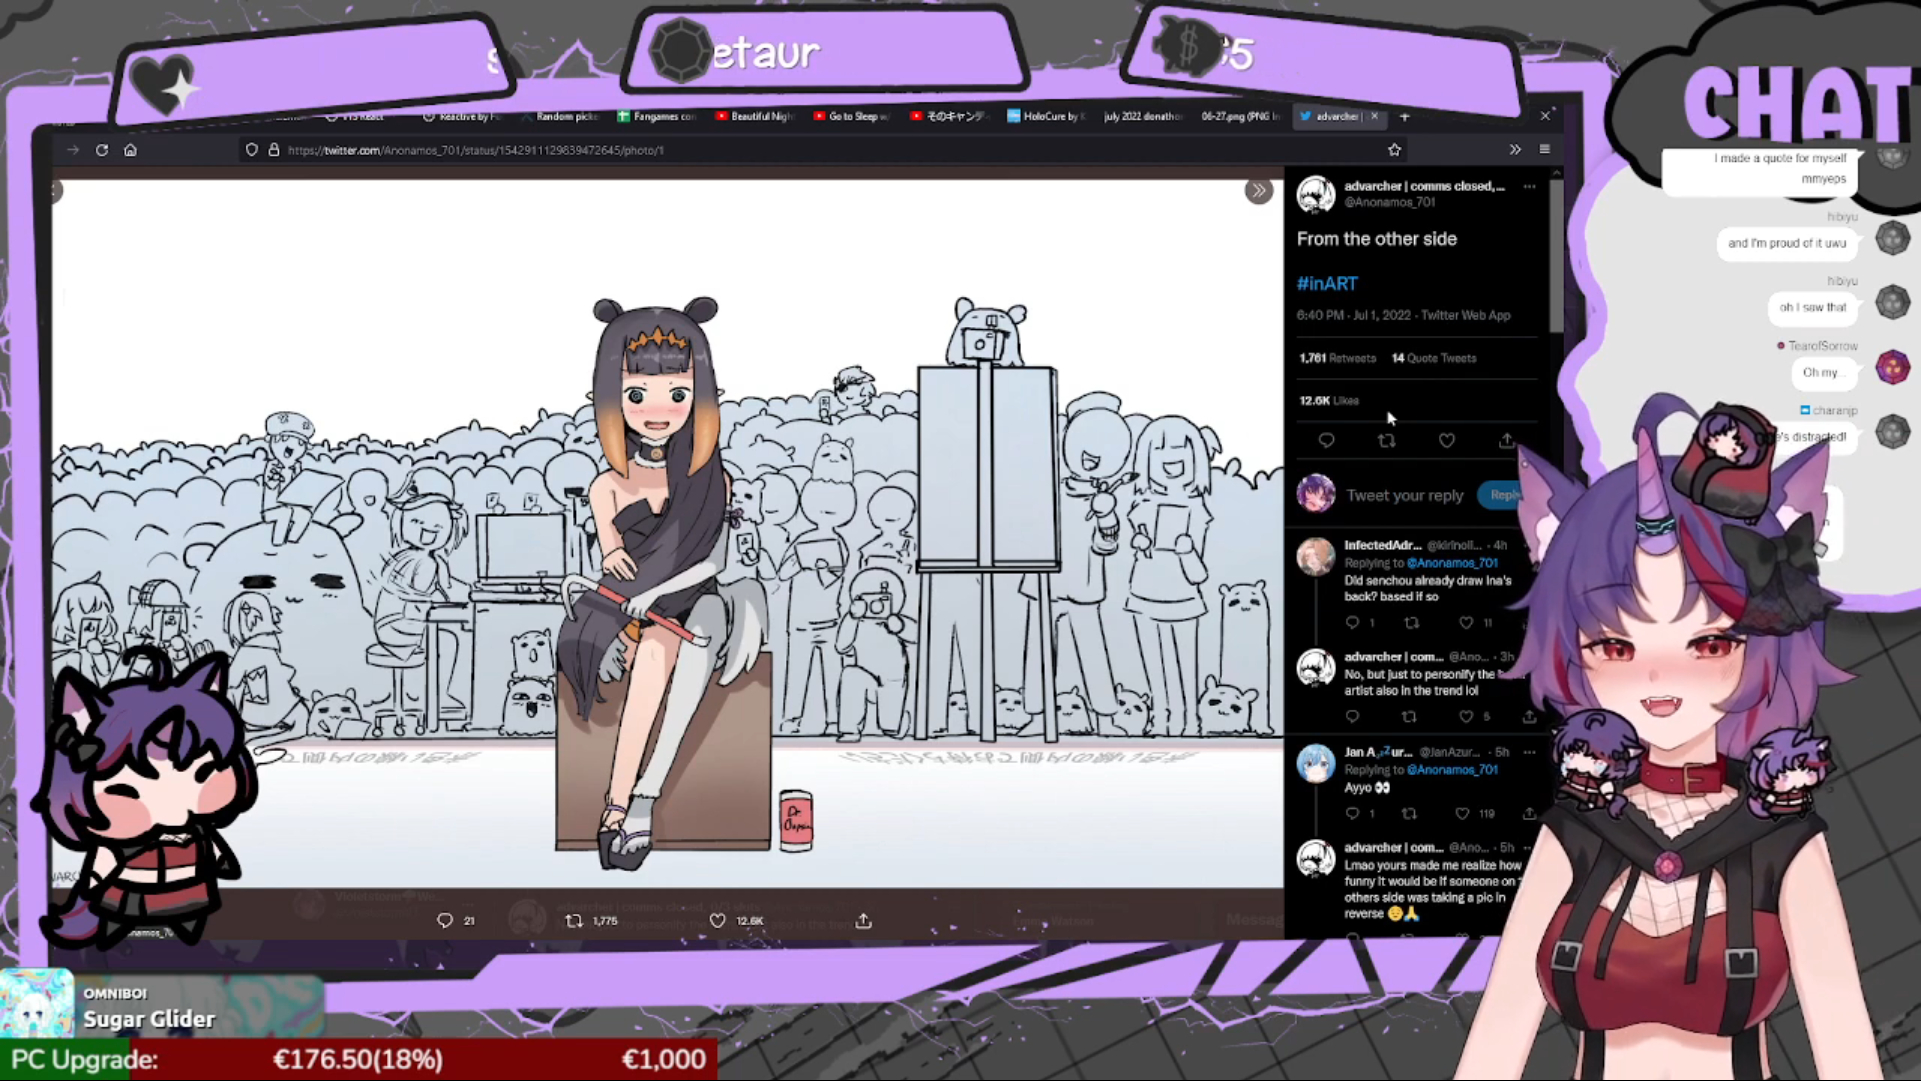Collapse the tweet sidebar with the double-arrow button
Screen dimensions: 1921x1081
click(x=1258, y=191)
